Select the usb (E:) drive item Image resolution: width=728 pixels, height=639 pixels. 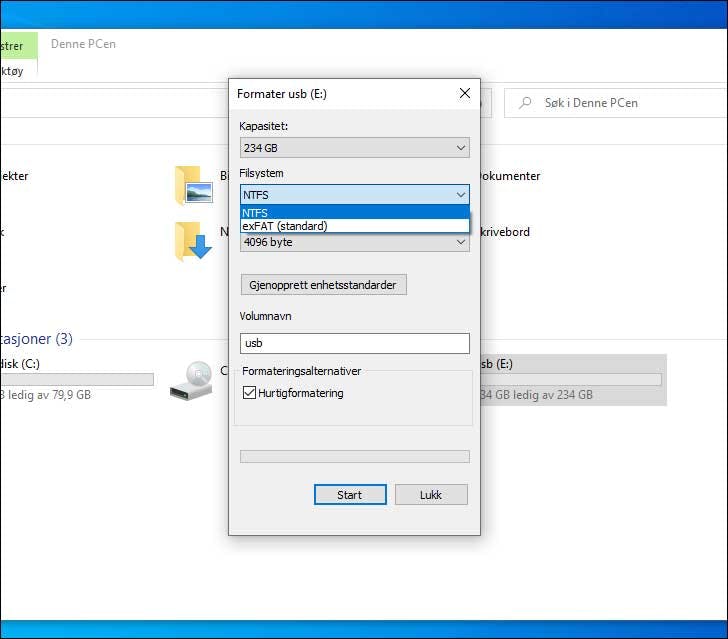570,380
